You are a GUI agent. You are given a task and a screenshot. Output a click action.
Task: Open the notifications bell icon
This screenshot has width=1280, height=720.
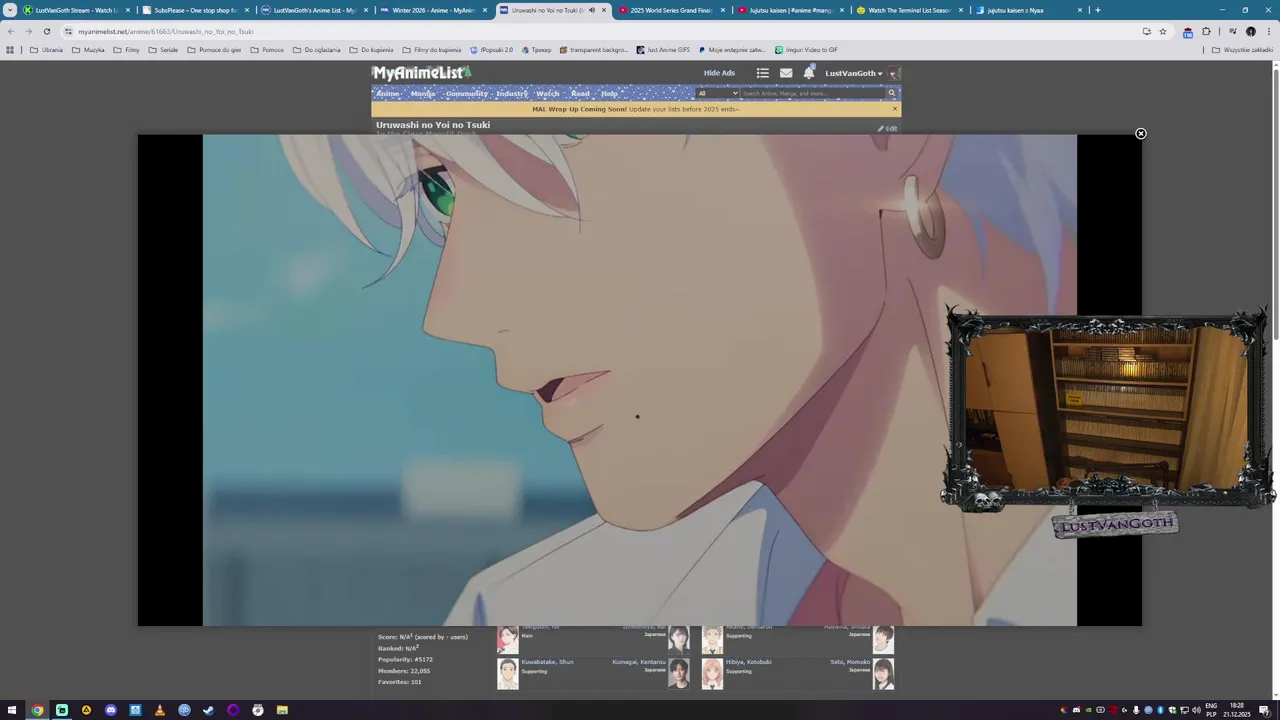[808, 73]
